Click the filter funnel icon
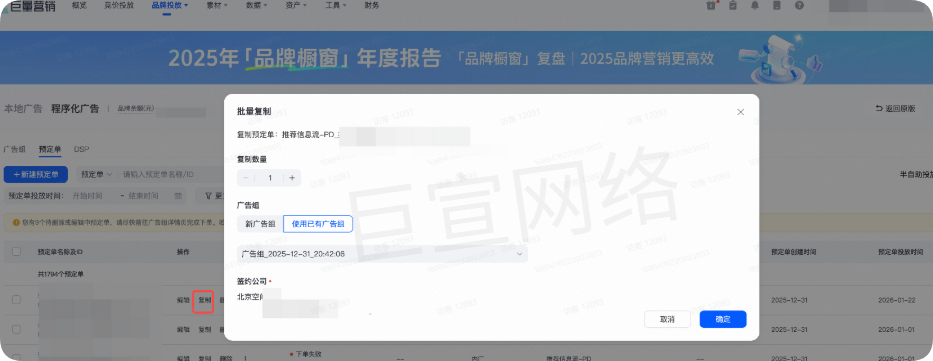Image resolution: width=933 pixels, height=361 pixels. (x=209, y=196)
